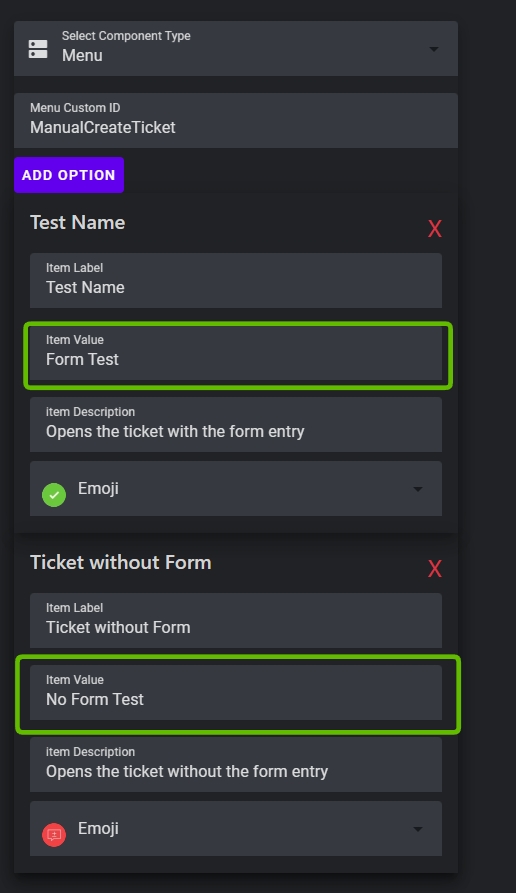The width and height of the screenshot is (516, 893).
Task: Click Item Value field with No Form Test
Action: pos(236,693)
